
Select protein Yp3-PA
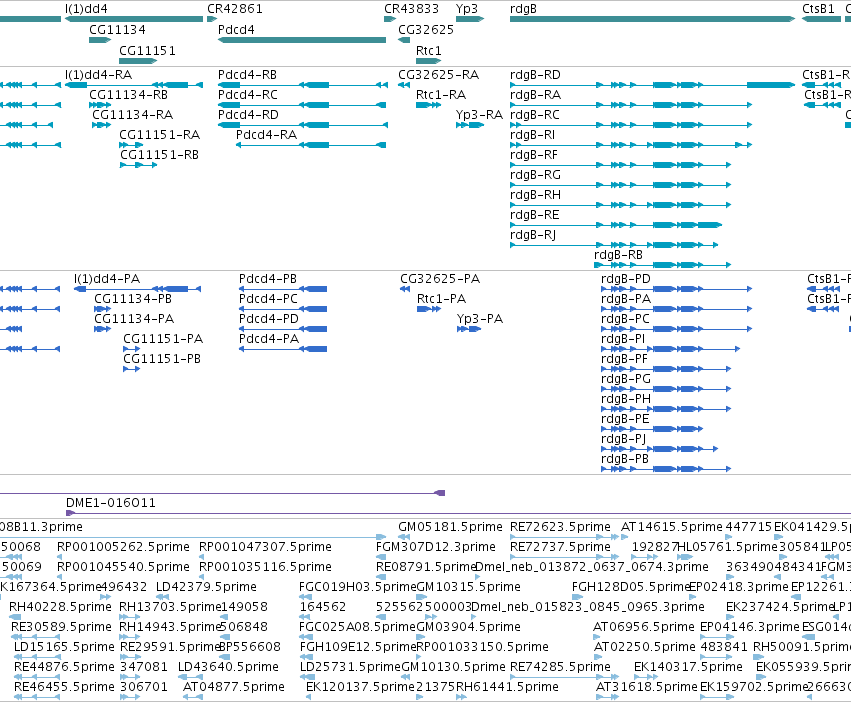(x=480, y=319)
